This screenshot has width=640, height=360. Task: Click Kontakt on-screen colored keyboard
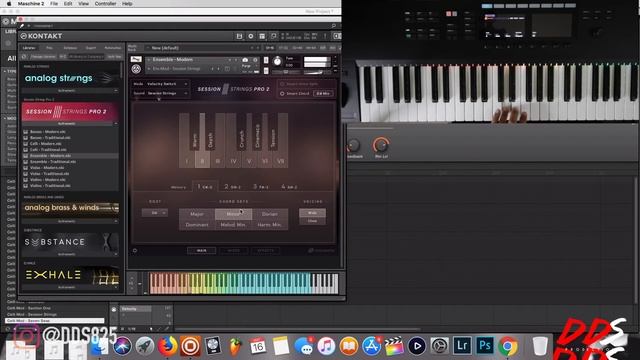pyautogui.click(x=244, y=283)
